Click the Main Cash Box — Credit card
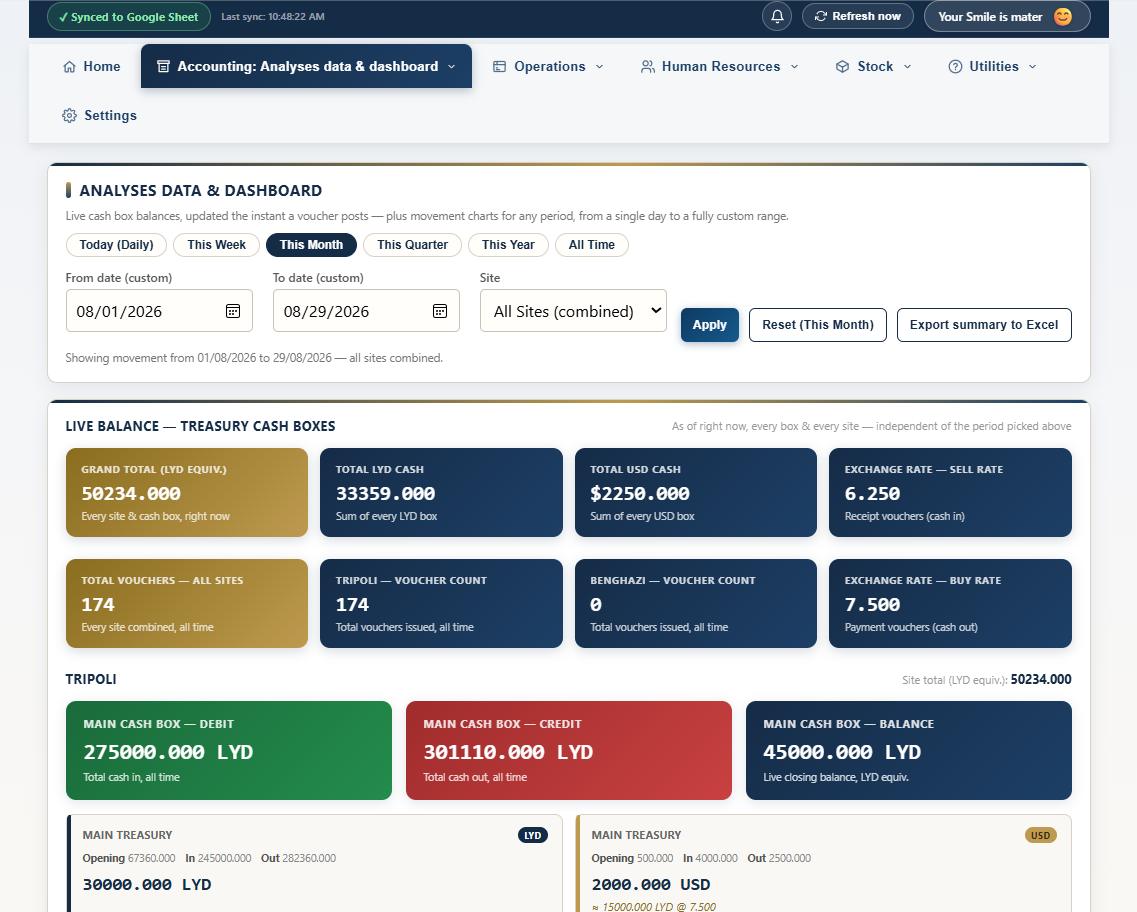This screenshot has height=912, width=1137. [x=568, y=750]
